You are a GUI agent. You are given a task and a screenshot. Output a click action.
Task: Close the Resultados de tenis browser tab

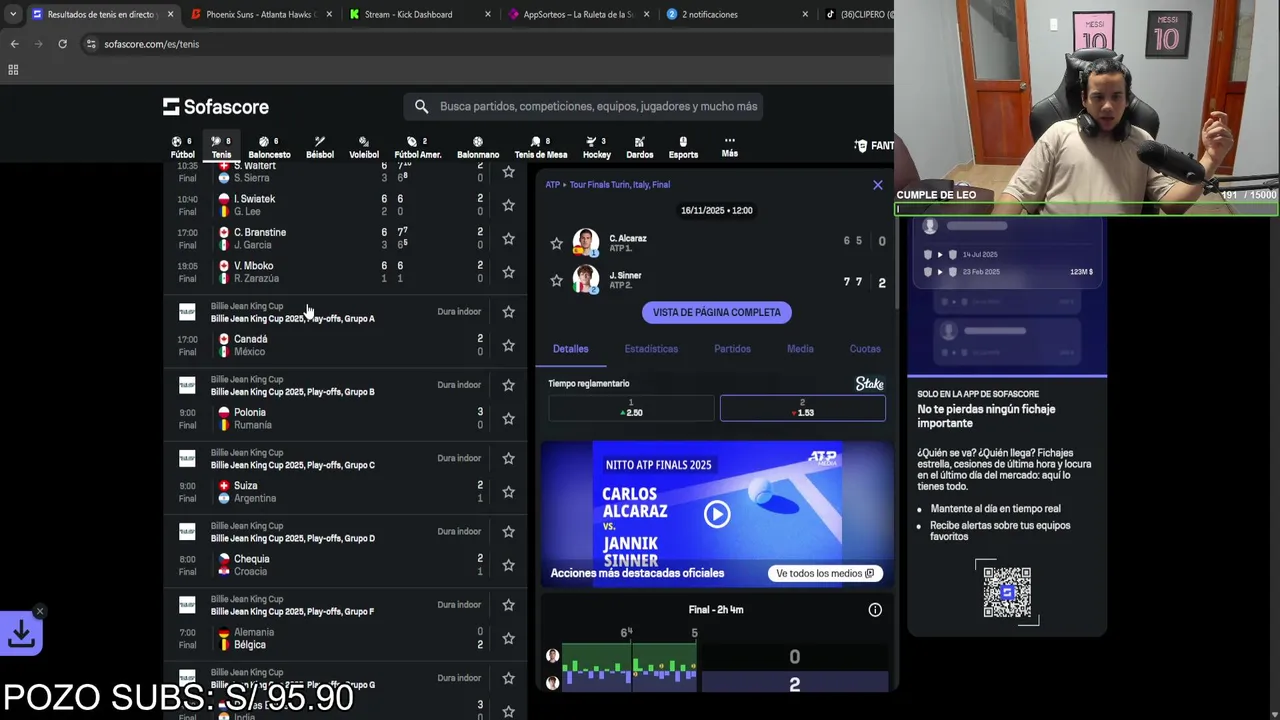[170, 14]
